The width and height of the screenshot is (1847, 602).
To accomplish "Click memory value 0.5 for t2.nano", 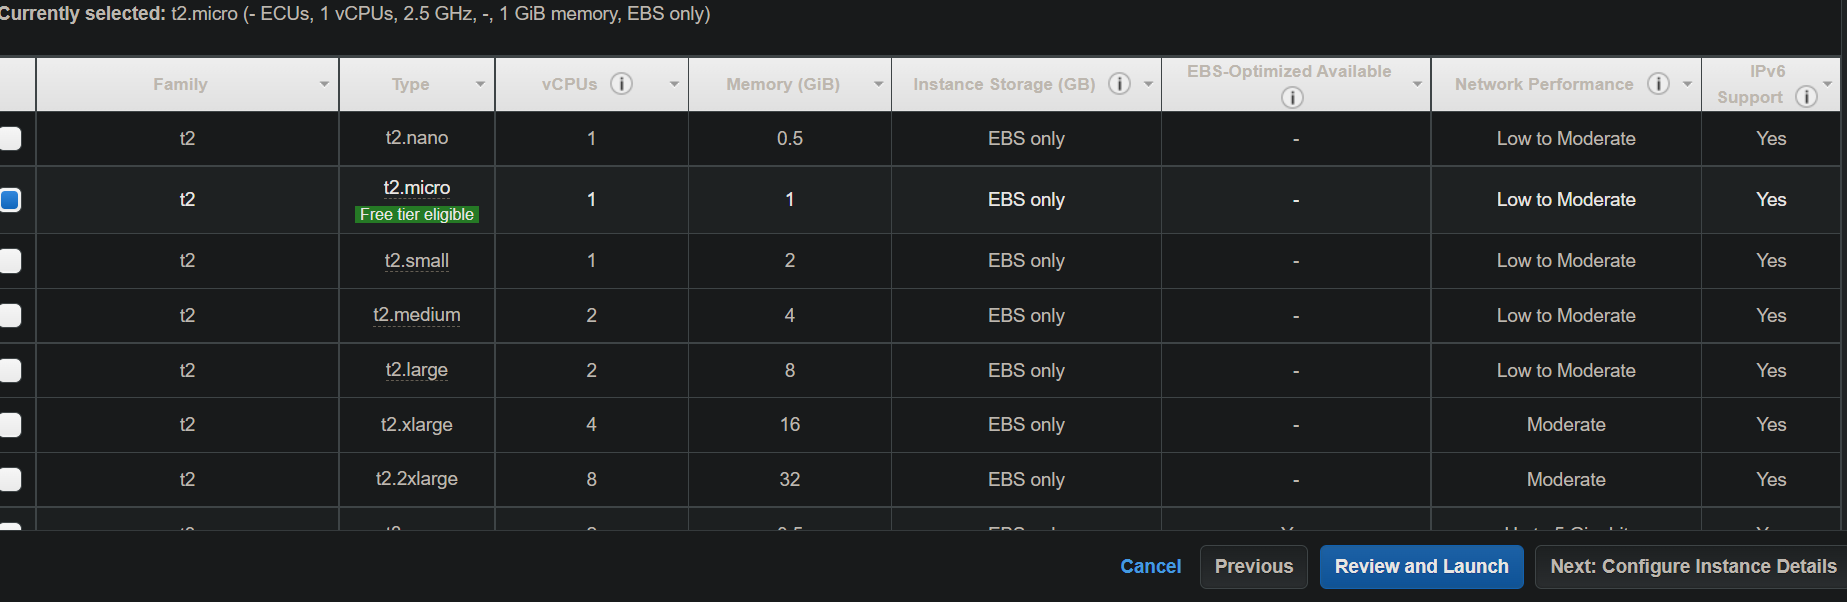I will tap(790, 138).
